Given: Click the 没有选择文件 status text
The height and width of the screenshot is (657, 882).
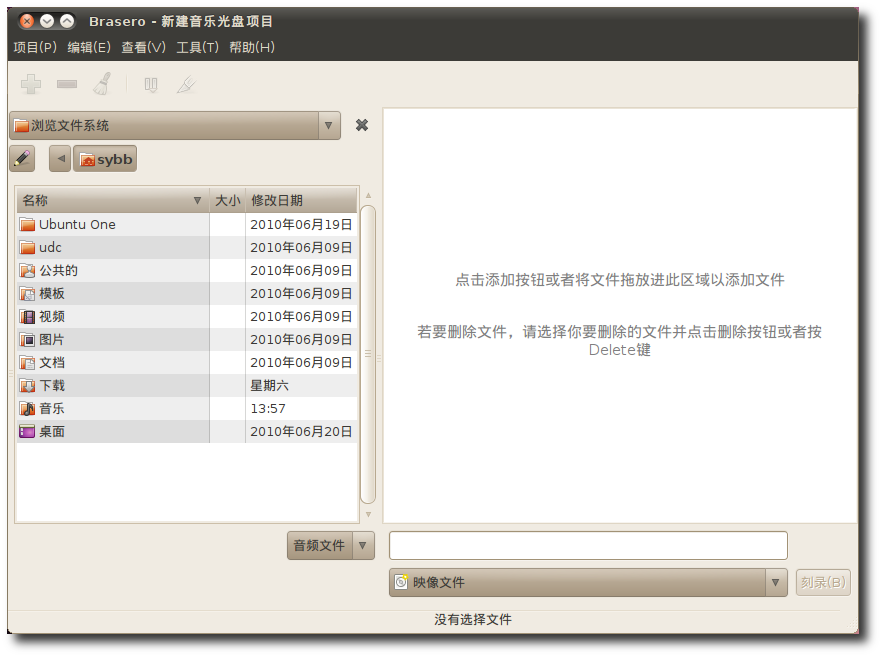Looking at the screenshot, I should (472, 619).
